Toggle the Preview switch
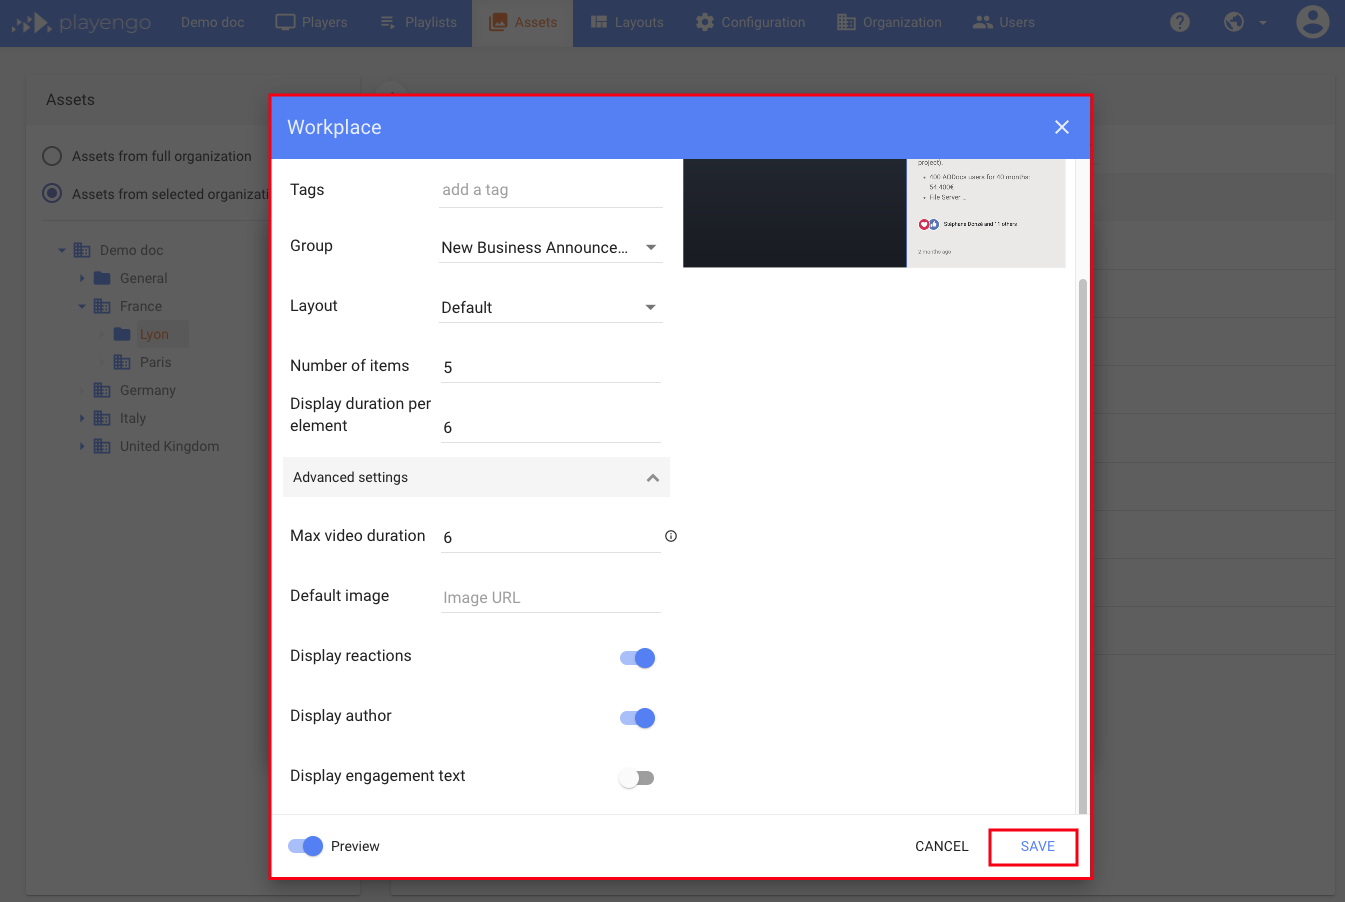Image resolution: width=1345 pixels, height=902 pixels. pos(305,846)
